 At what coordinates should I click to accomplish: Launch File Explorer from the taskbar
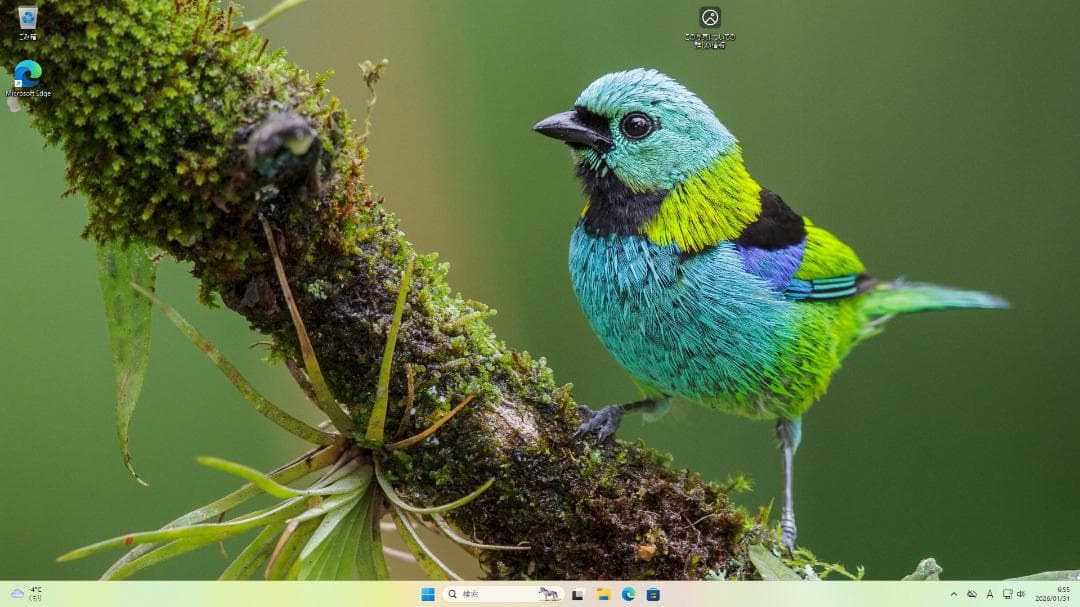(603, 594)
